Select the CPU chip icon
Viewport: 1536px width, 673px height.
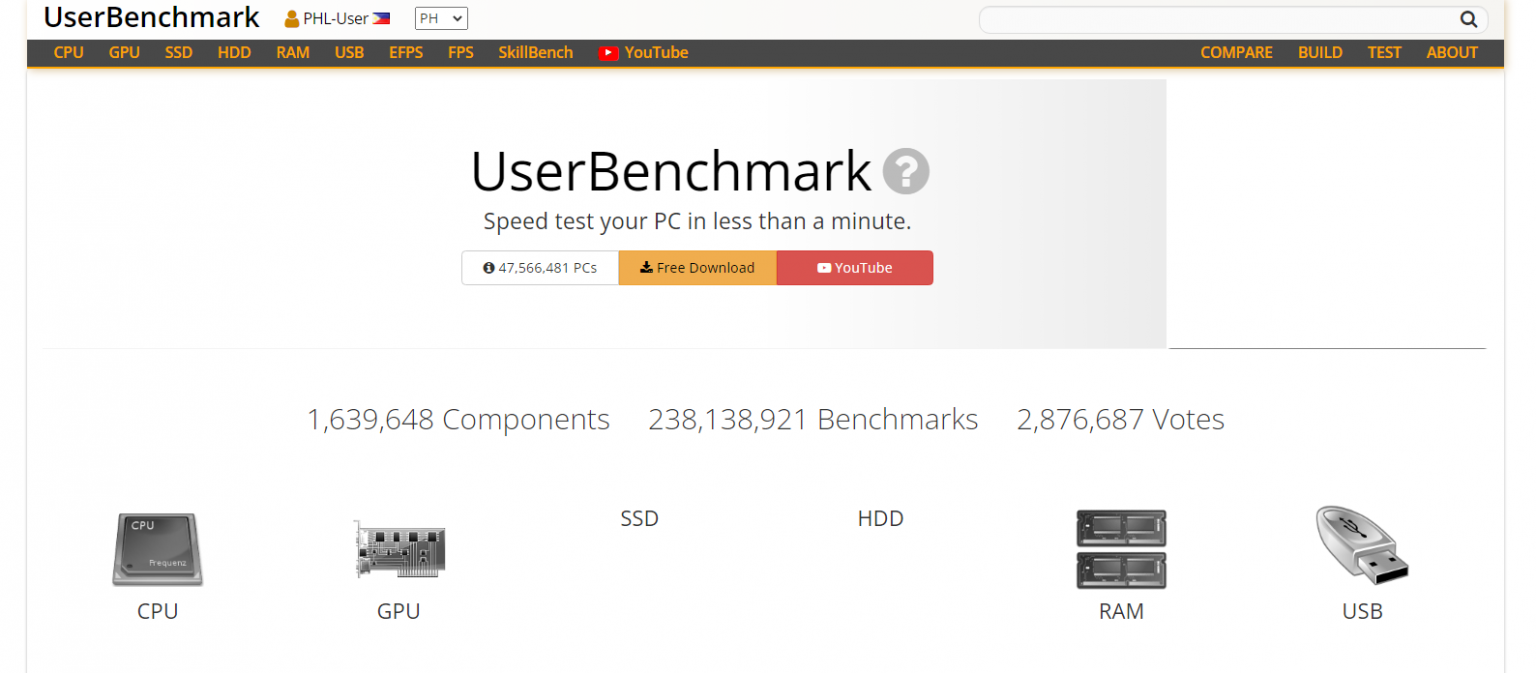(156, 549)
